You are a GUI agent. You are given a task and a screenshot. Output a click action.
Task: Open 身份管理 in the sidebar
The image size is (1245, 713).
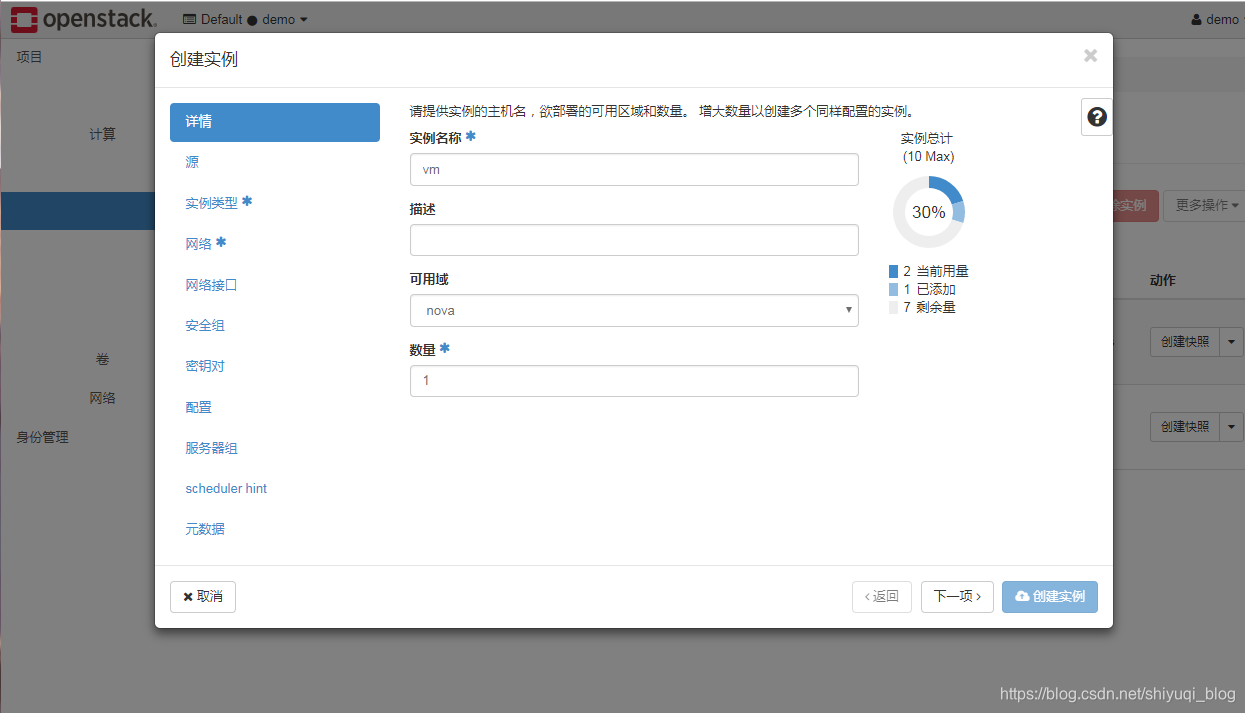[42, 437]
